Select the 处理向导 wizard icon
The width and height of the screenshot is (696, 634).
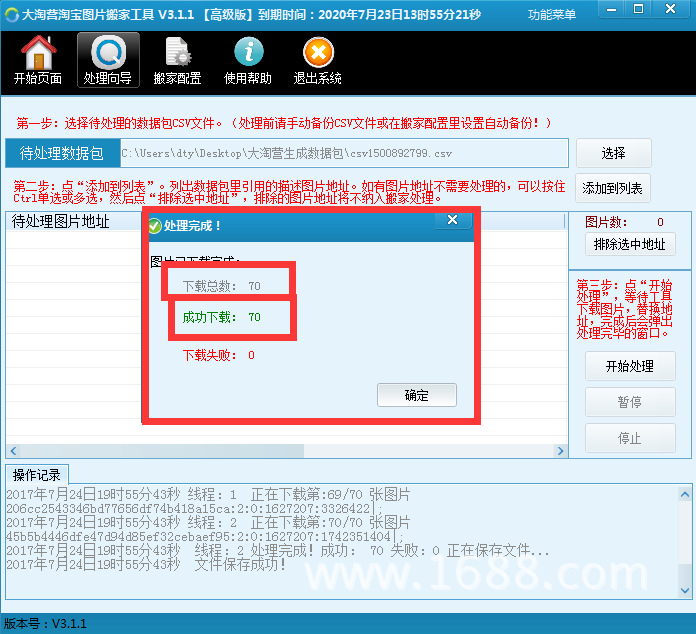pyautogui.click(x=108, y=60)
